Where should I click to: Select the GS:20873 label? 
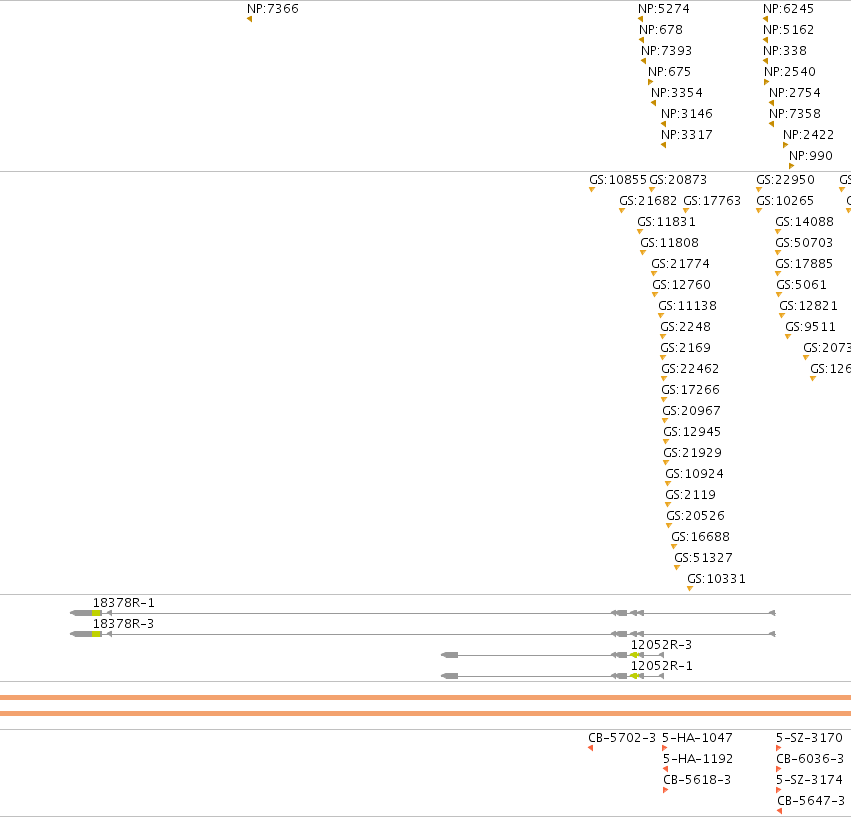pos(678,180)
